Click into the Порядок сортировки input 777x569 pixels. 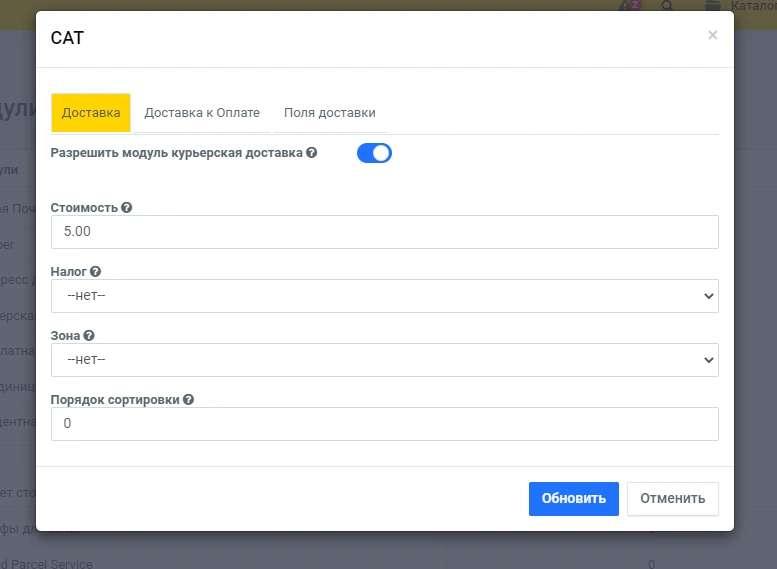click(x=384, y=424)
